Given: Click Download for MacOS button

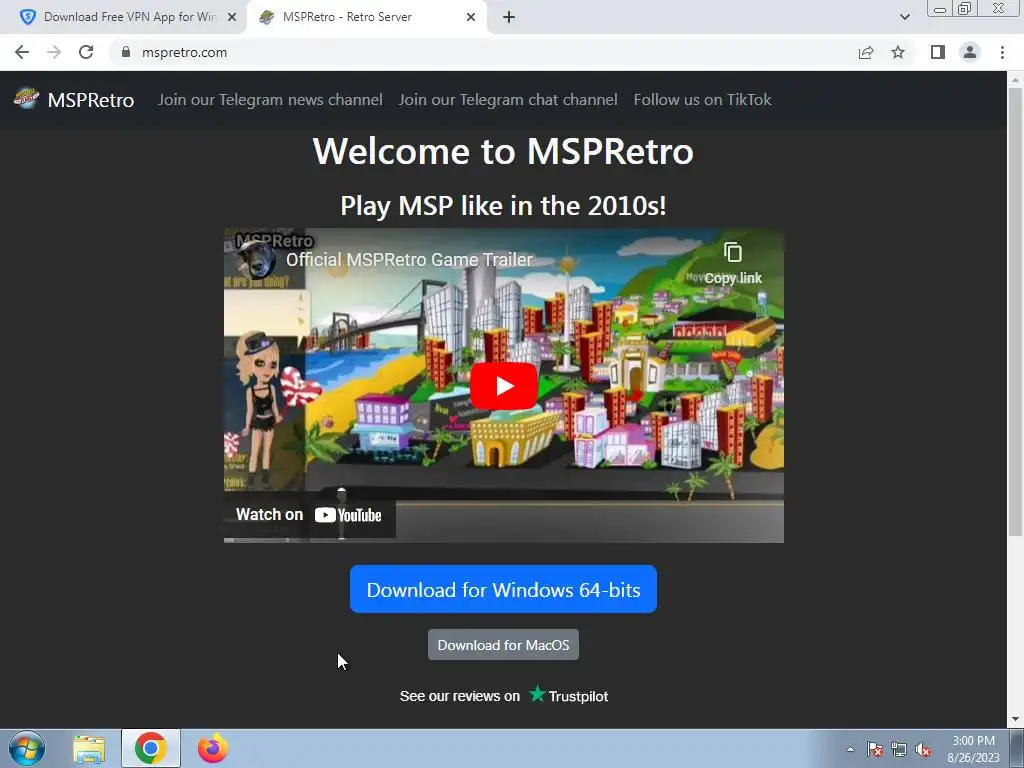Looking at the screenshot, I should click(x=503, y=645).
